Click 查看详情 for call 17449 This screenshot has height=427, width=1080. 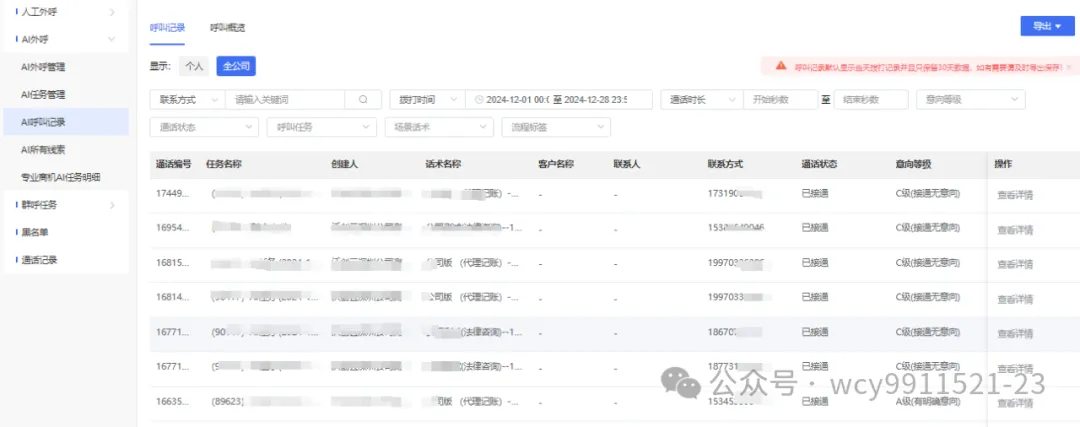(1015, 195)
